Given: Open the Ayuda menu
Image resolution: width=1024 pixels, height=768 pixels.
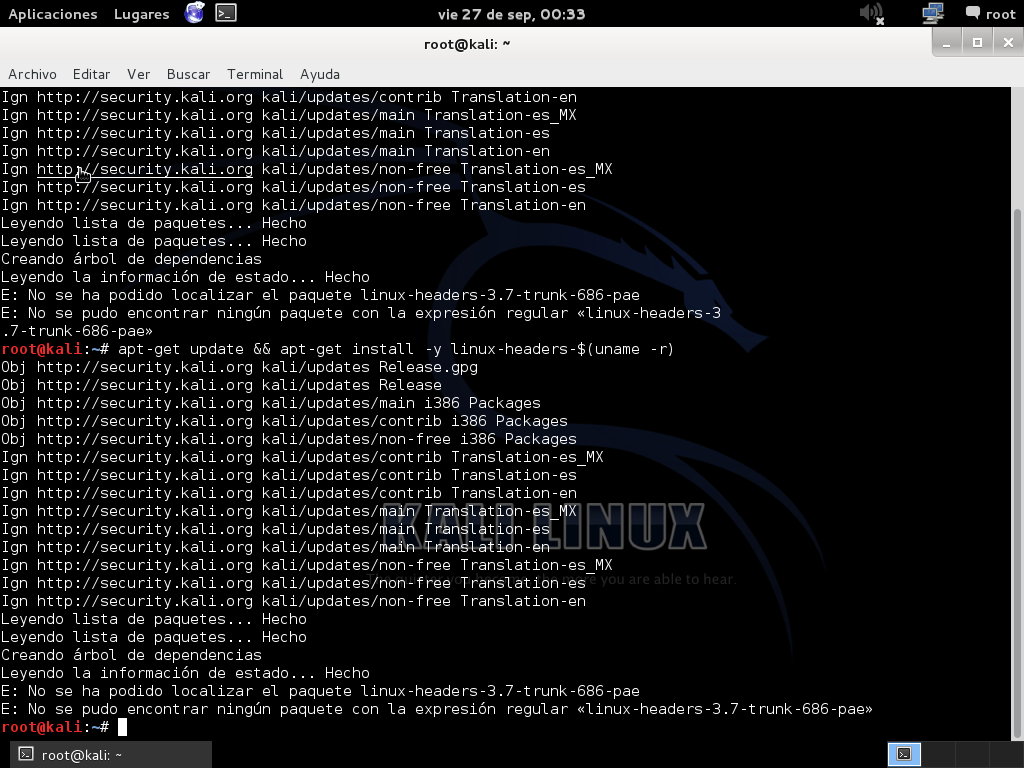Looking at the screenshot, I should [x=320, y=74].
